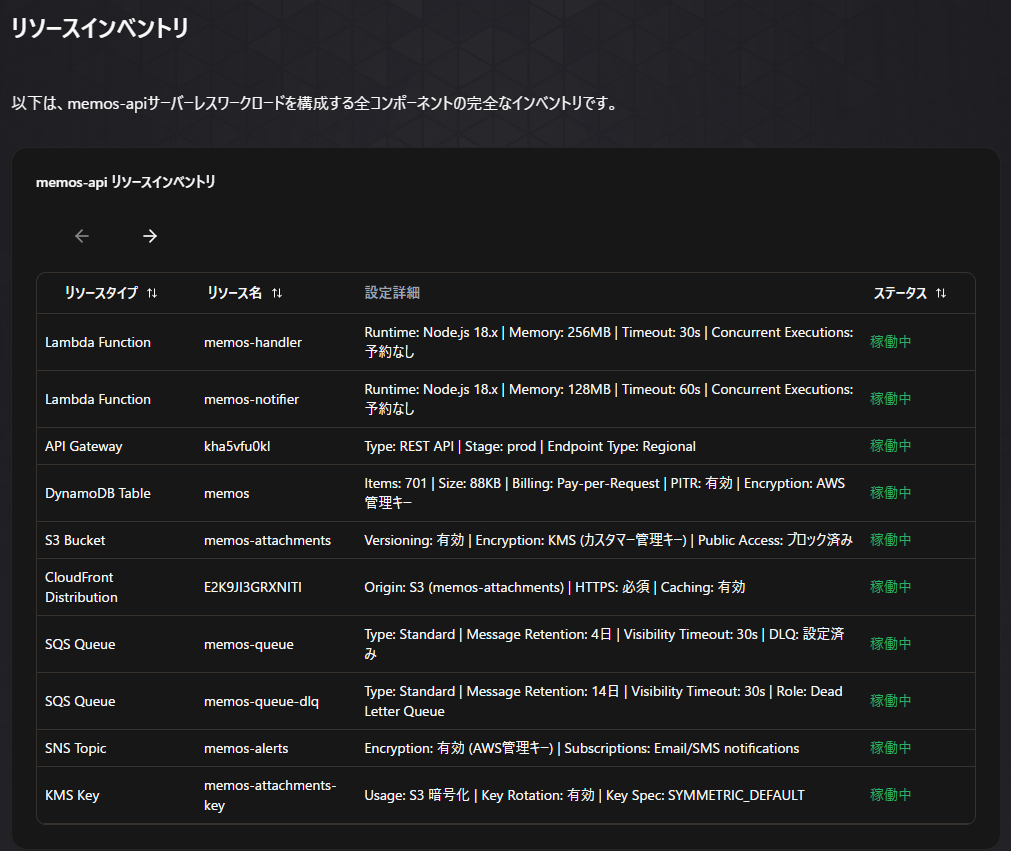Image resolution: width=1011 pixels, height=851 pixels.
Task: Click the Message Retention: 4日 details
Action: pos(604,644)
